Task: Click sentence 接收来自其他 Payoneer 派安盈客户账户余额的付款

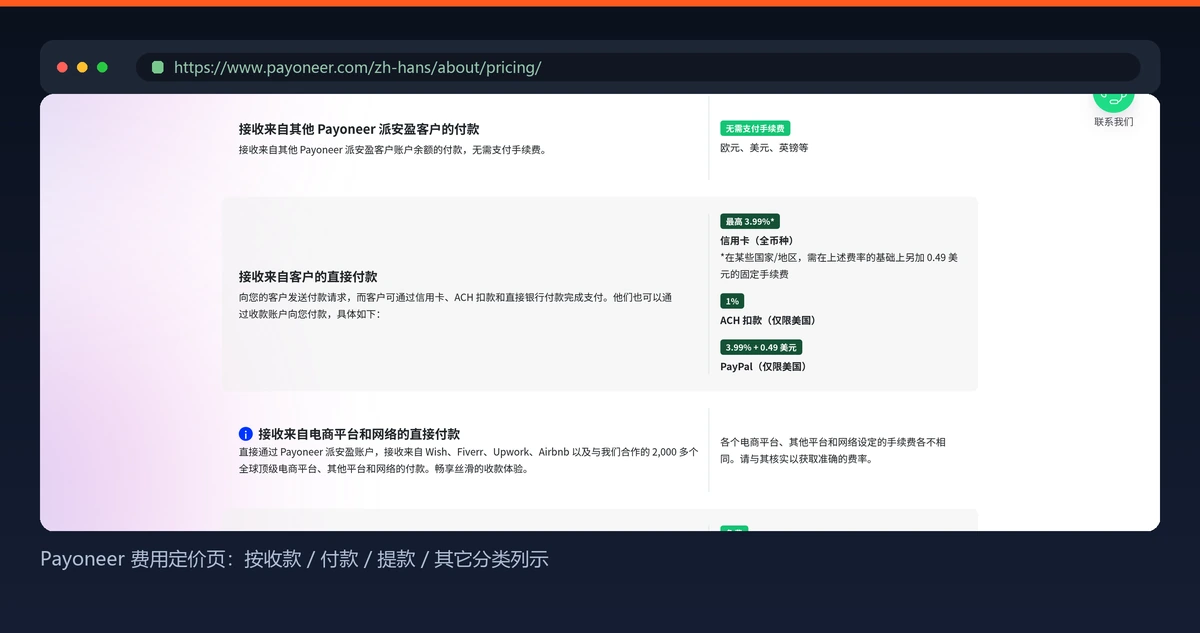Action: coord(393,150)
